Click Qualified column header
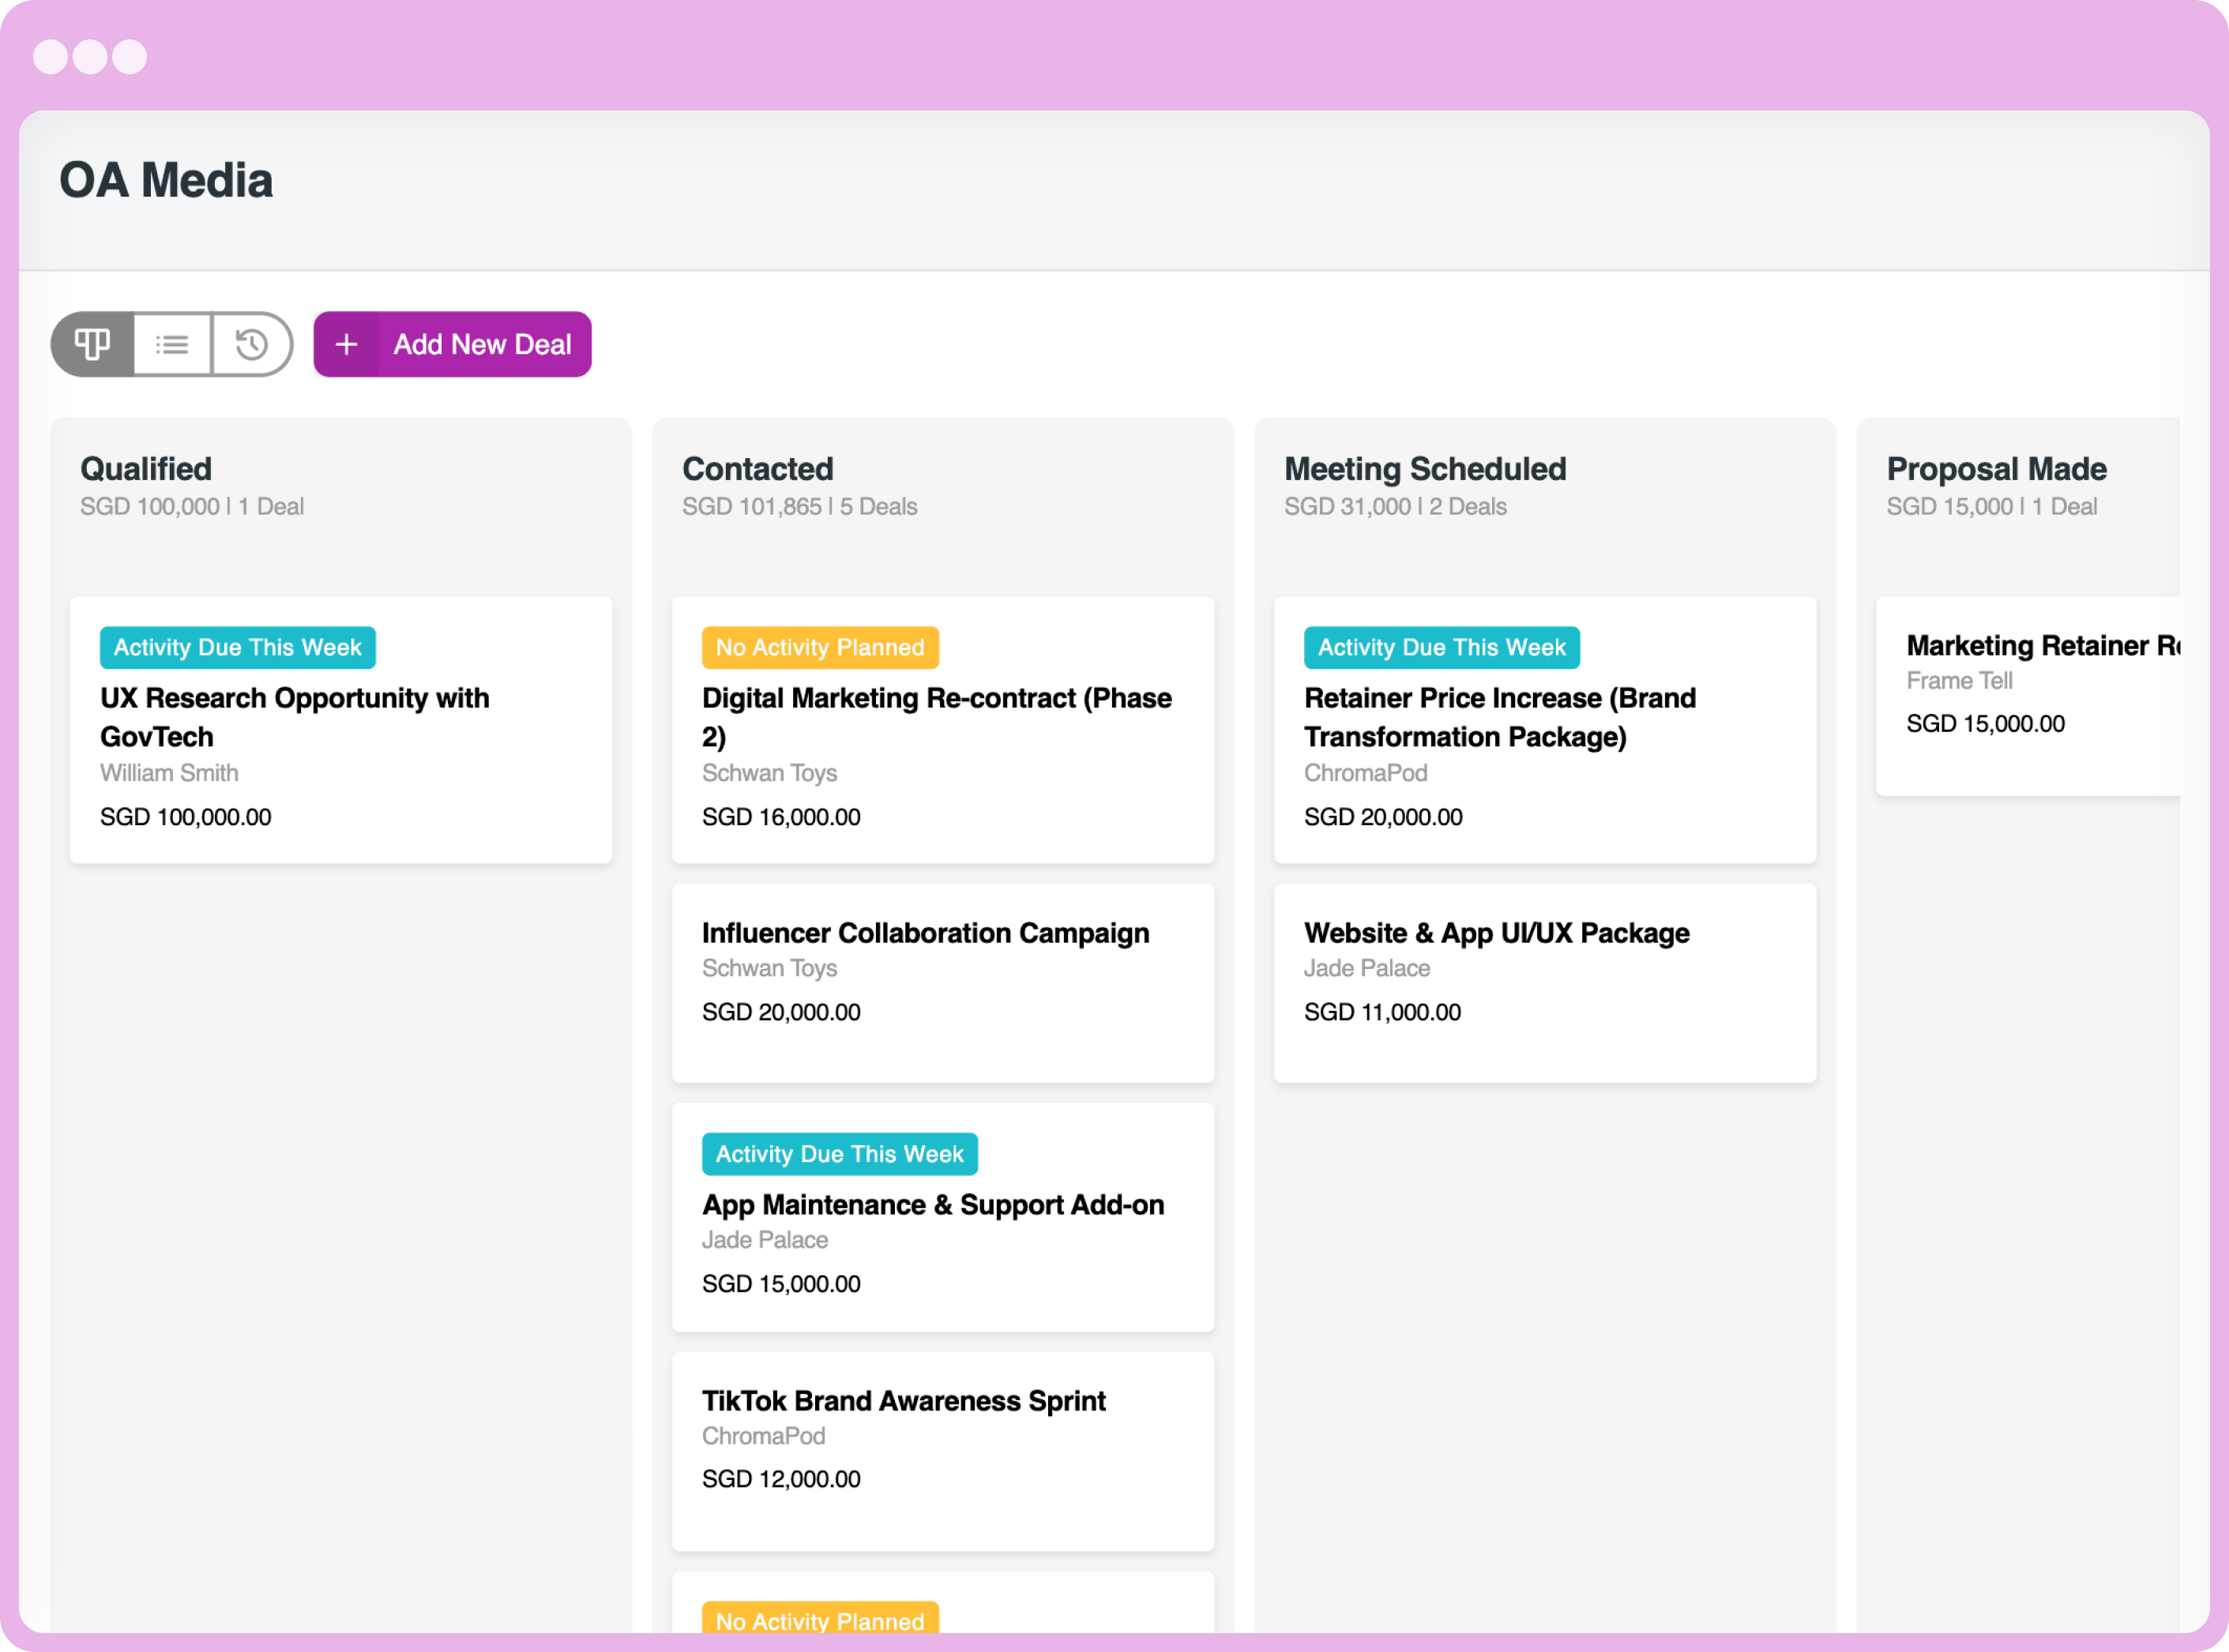Image resolution: width=2229 pixels, height=1652 pixels. click(146, 468)
